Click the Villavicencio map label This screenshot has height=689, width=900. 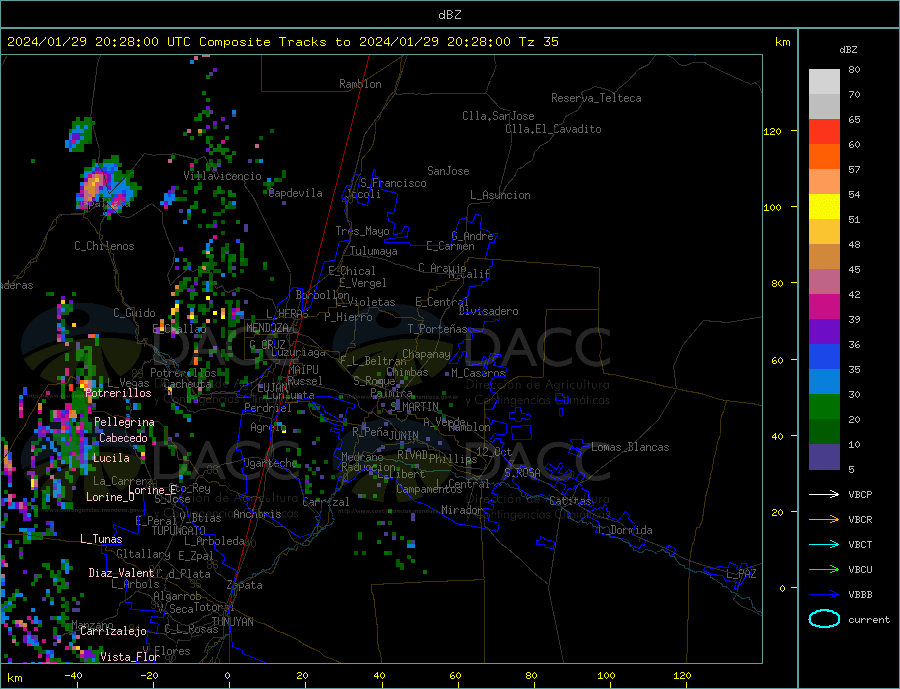coord(223,176)
